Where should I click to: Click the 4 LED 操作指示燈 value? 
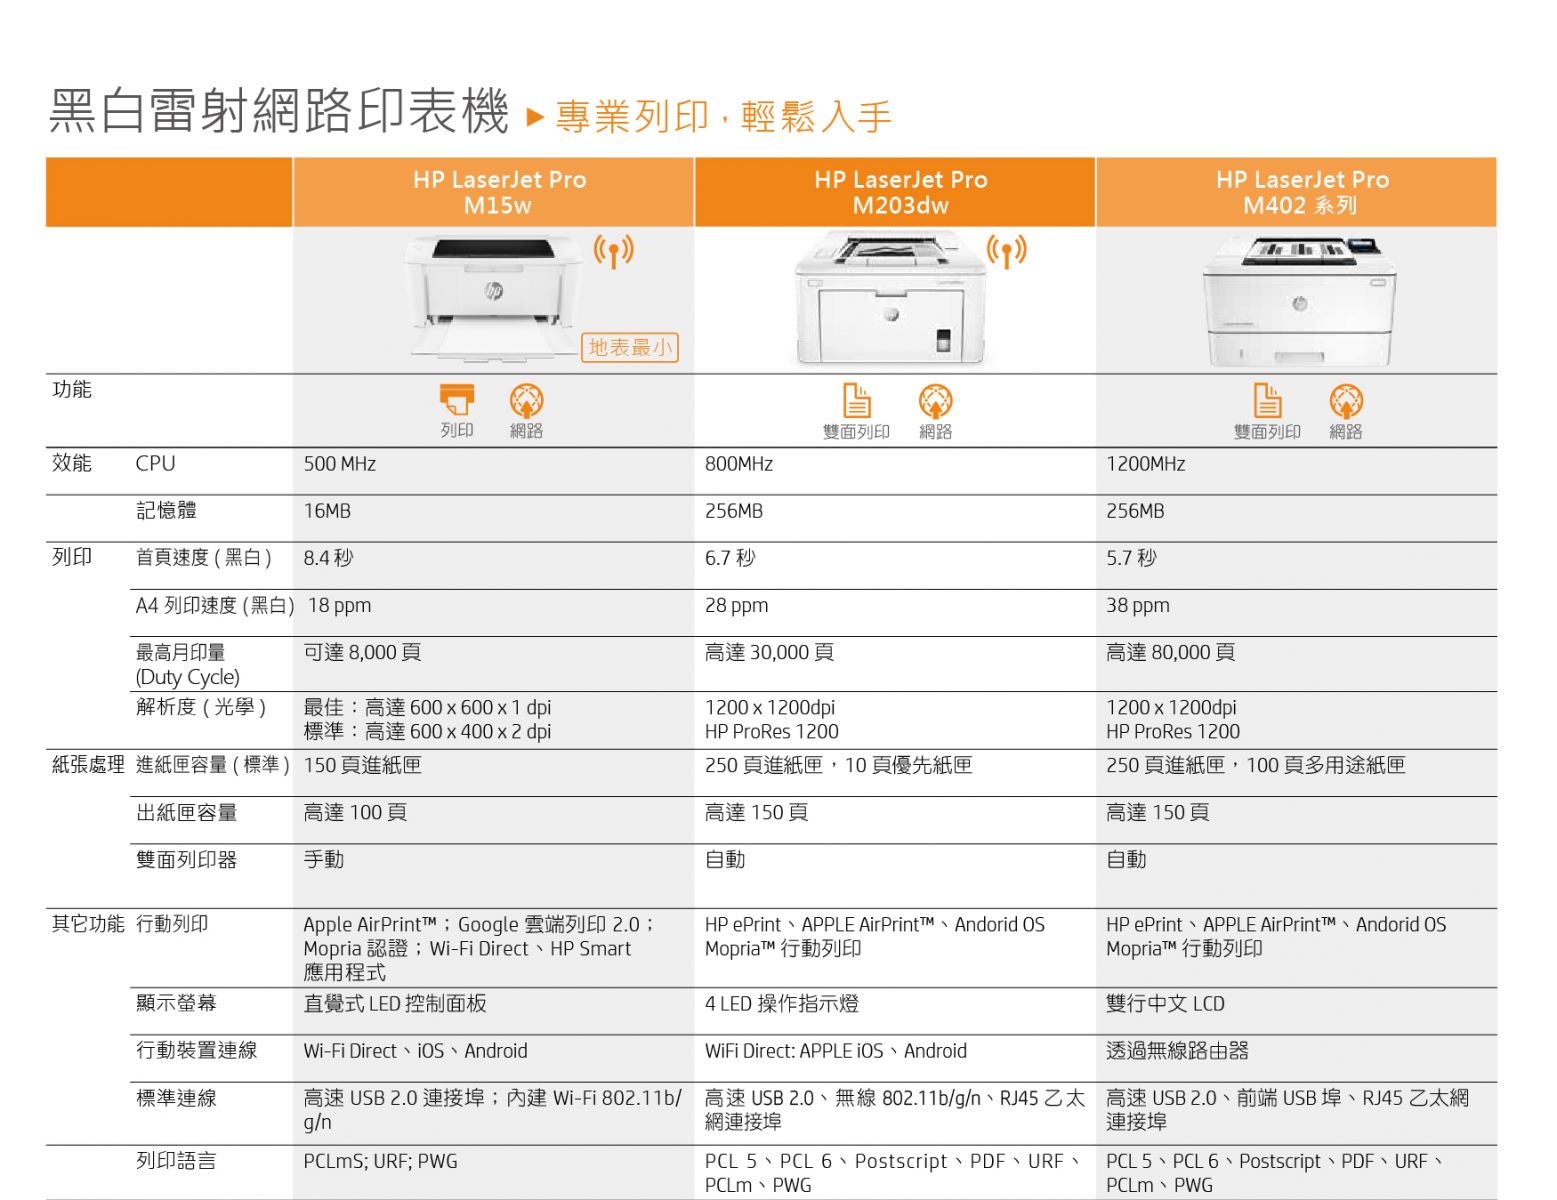782,1003
